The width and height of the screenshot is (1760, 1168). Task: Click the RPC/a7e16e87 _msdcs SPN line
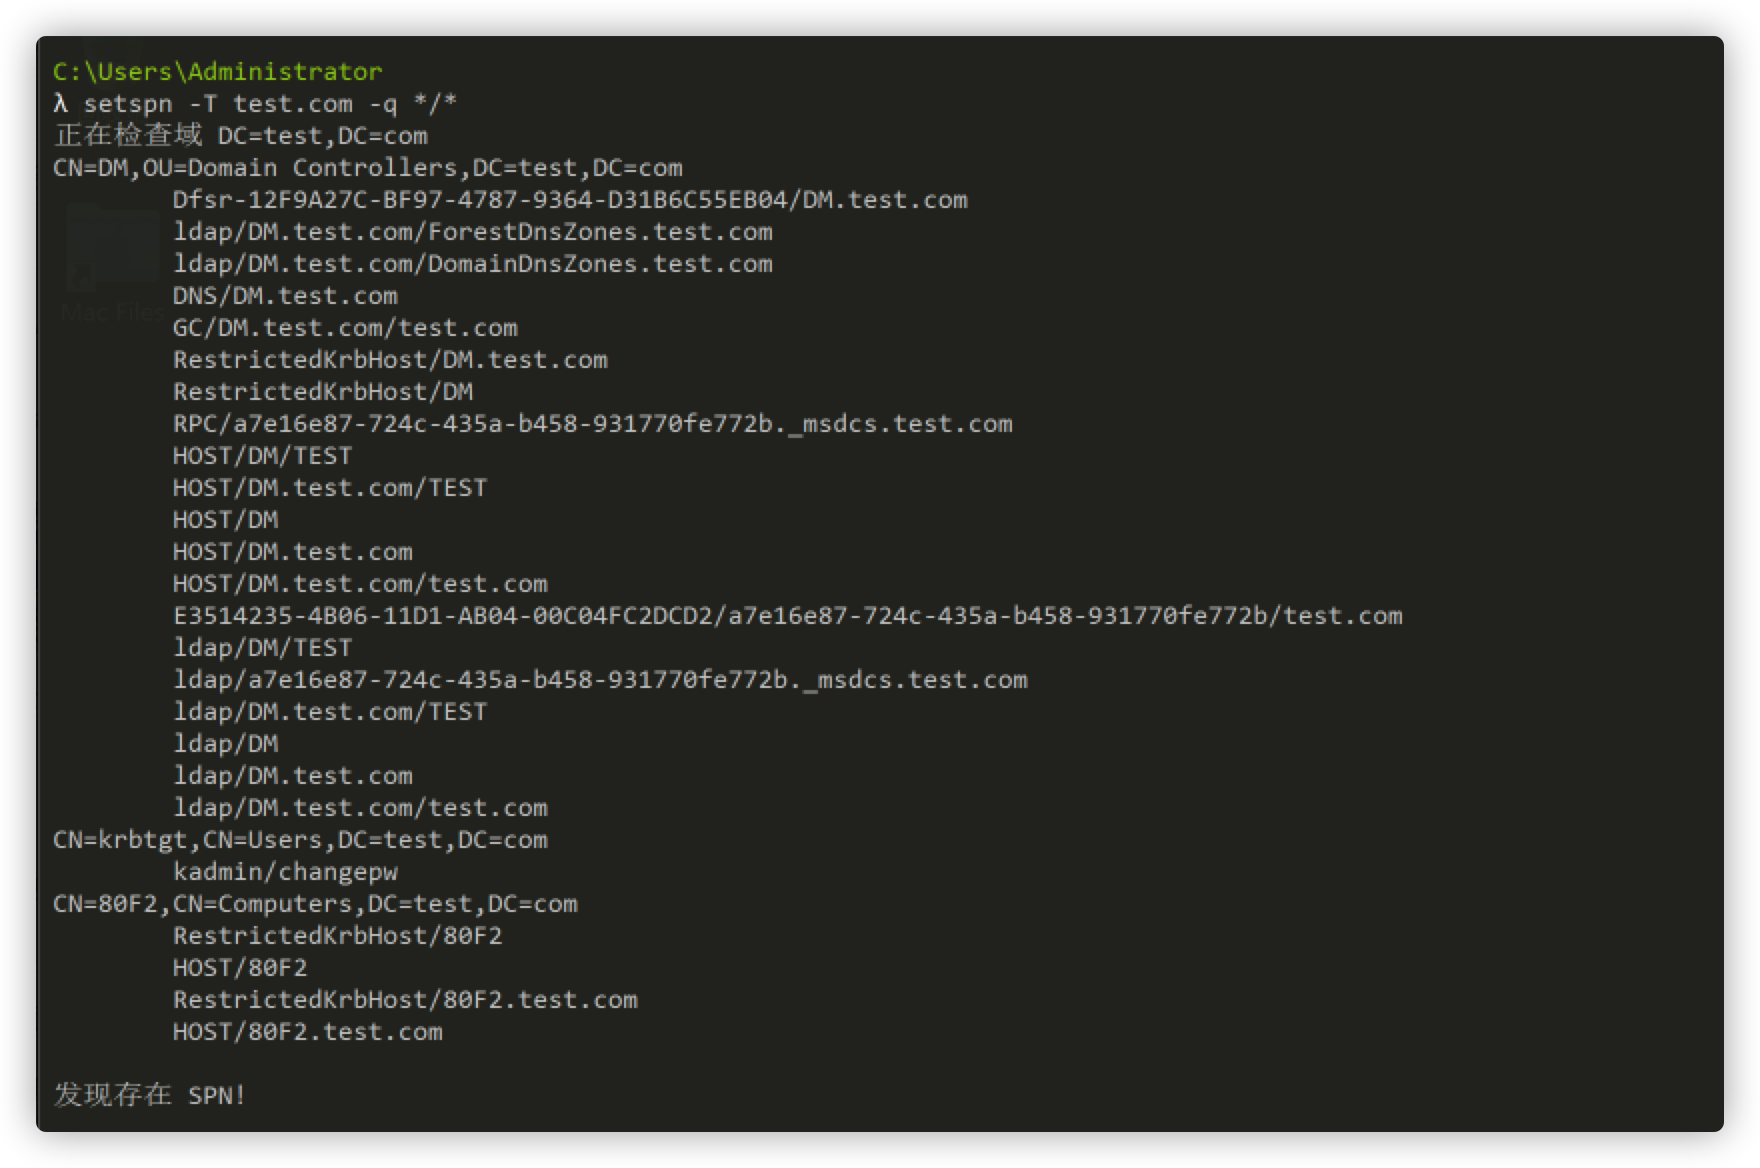(x=593, y=424)
